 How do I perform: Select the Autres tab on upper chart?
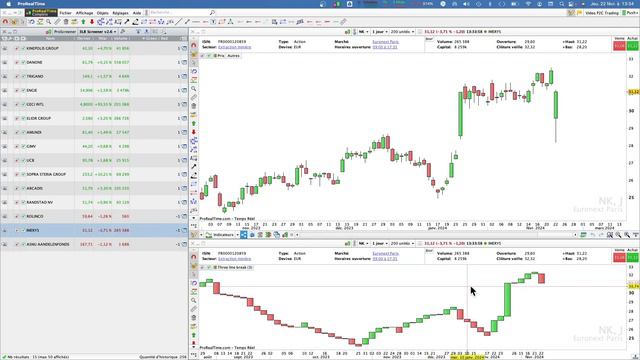[x=233, y=56]
